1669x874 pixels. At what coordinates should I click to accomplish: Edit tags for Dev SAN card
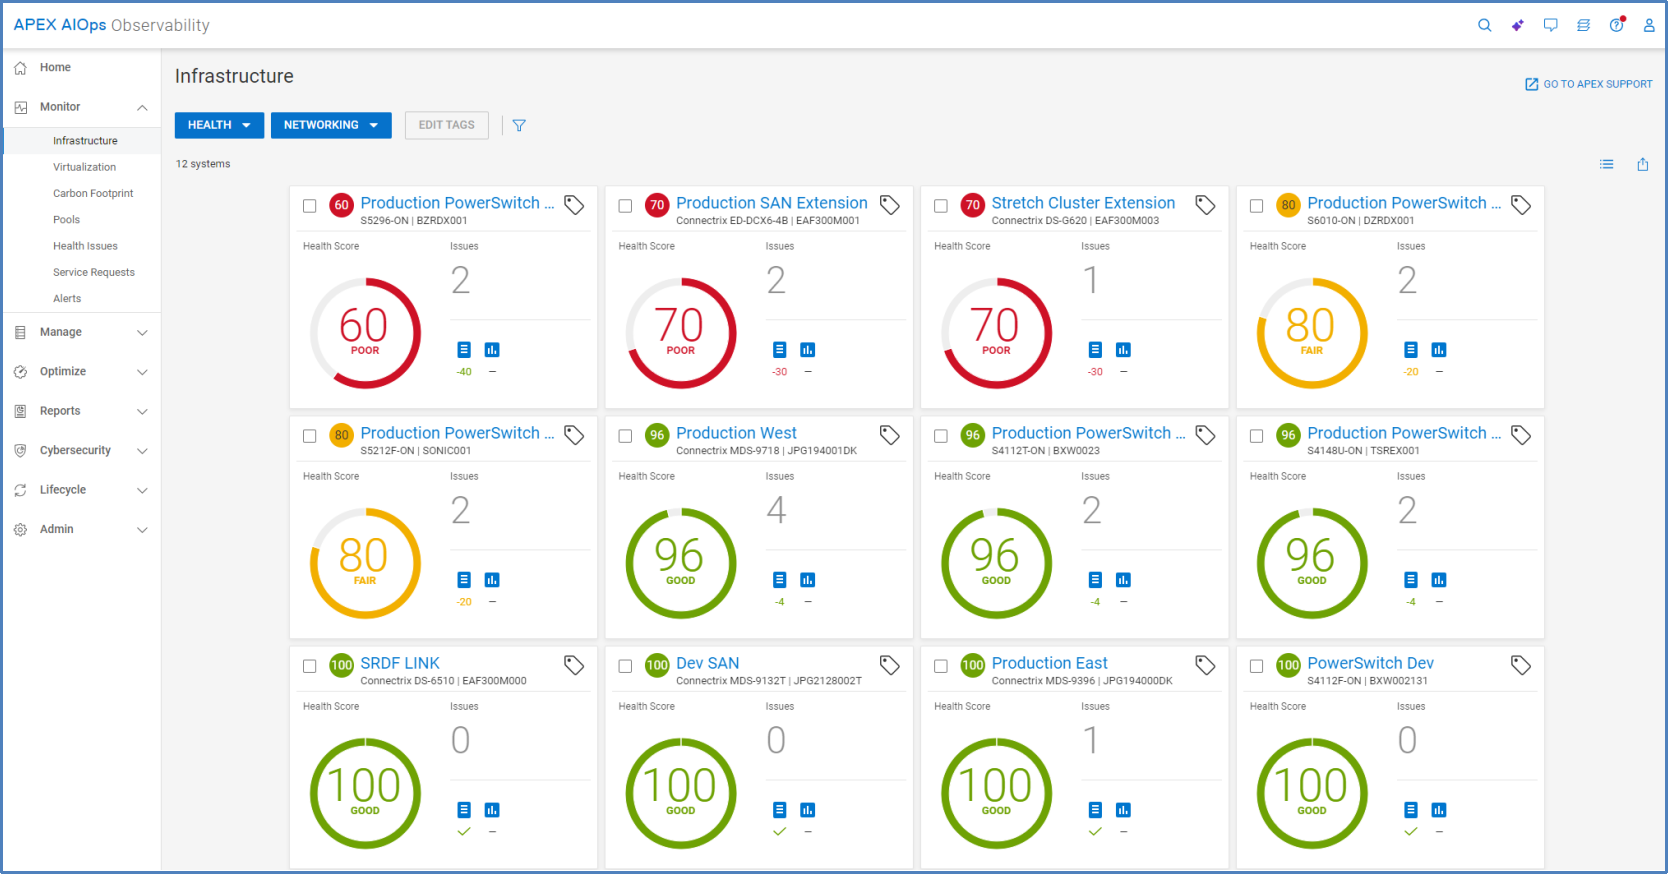[889, 665]
